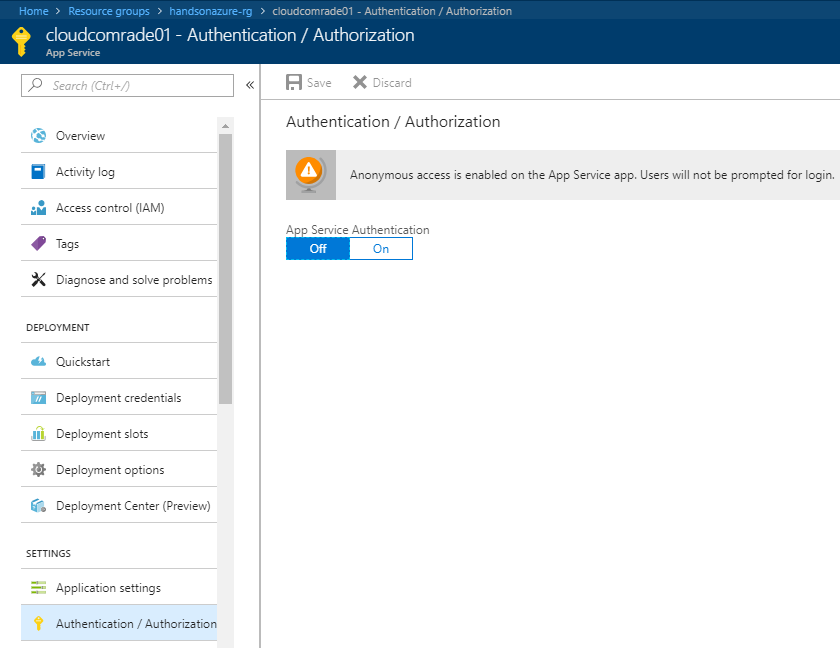
Task: Click the current page breadcrumb cloudcomrade01
Action: click(x=392, y=11)
